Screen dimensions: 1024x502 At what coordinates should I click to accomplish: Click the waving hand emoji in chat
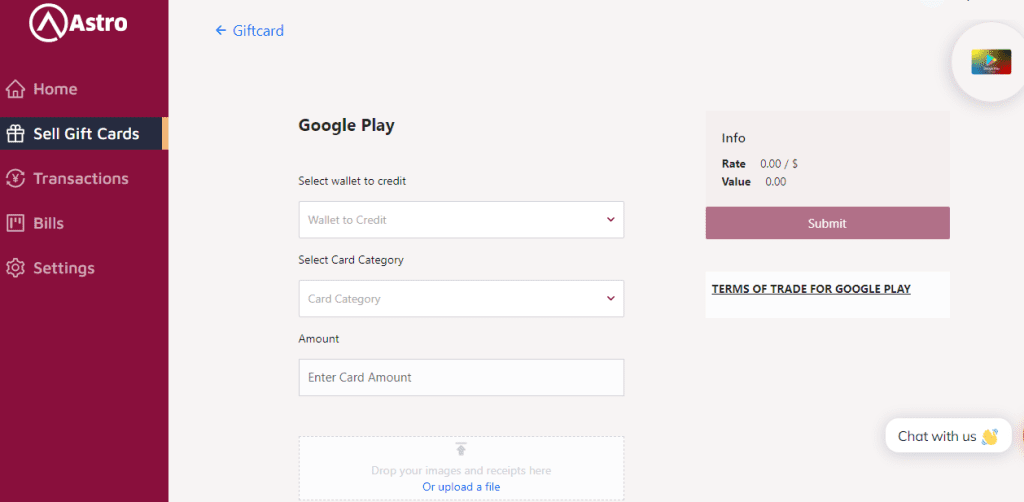[989, 436]
